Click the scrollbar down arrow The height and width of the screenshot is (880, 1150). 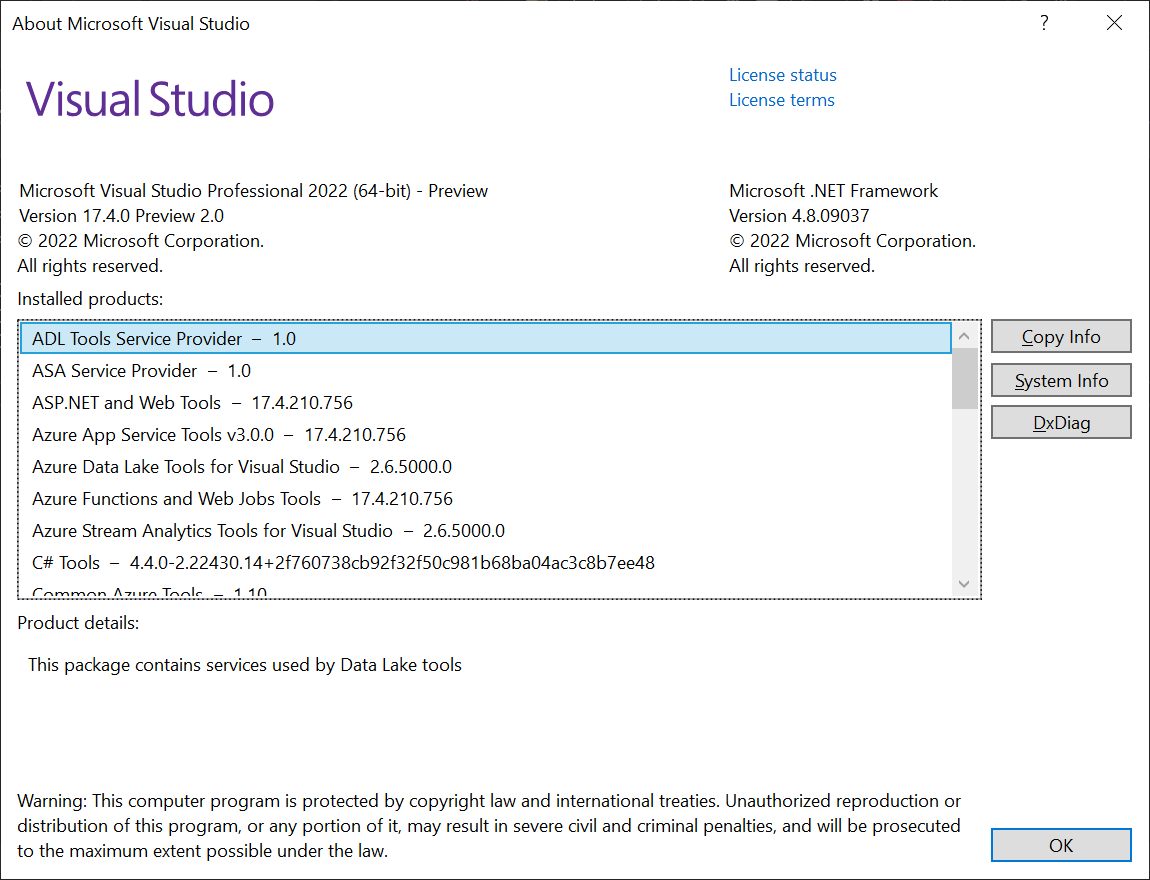963,583
